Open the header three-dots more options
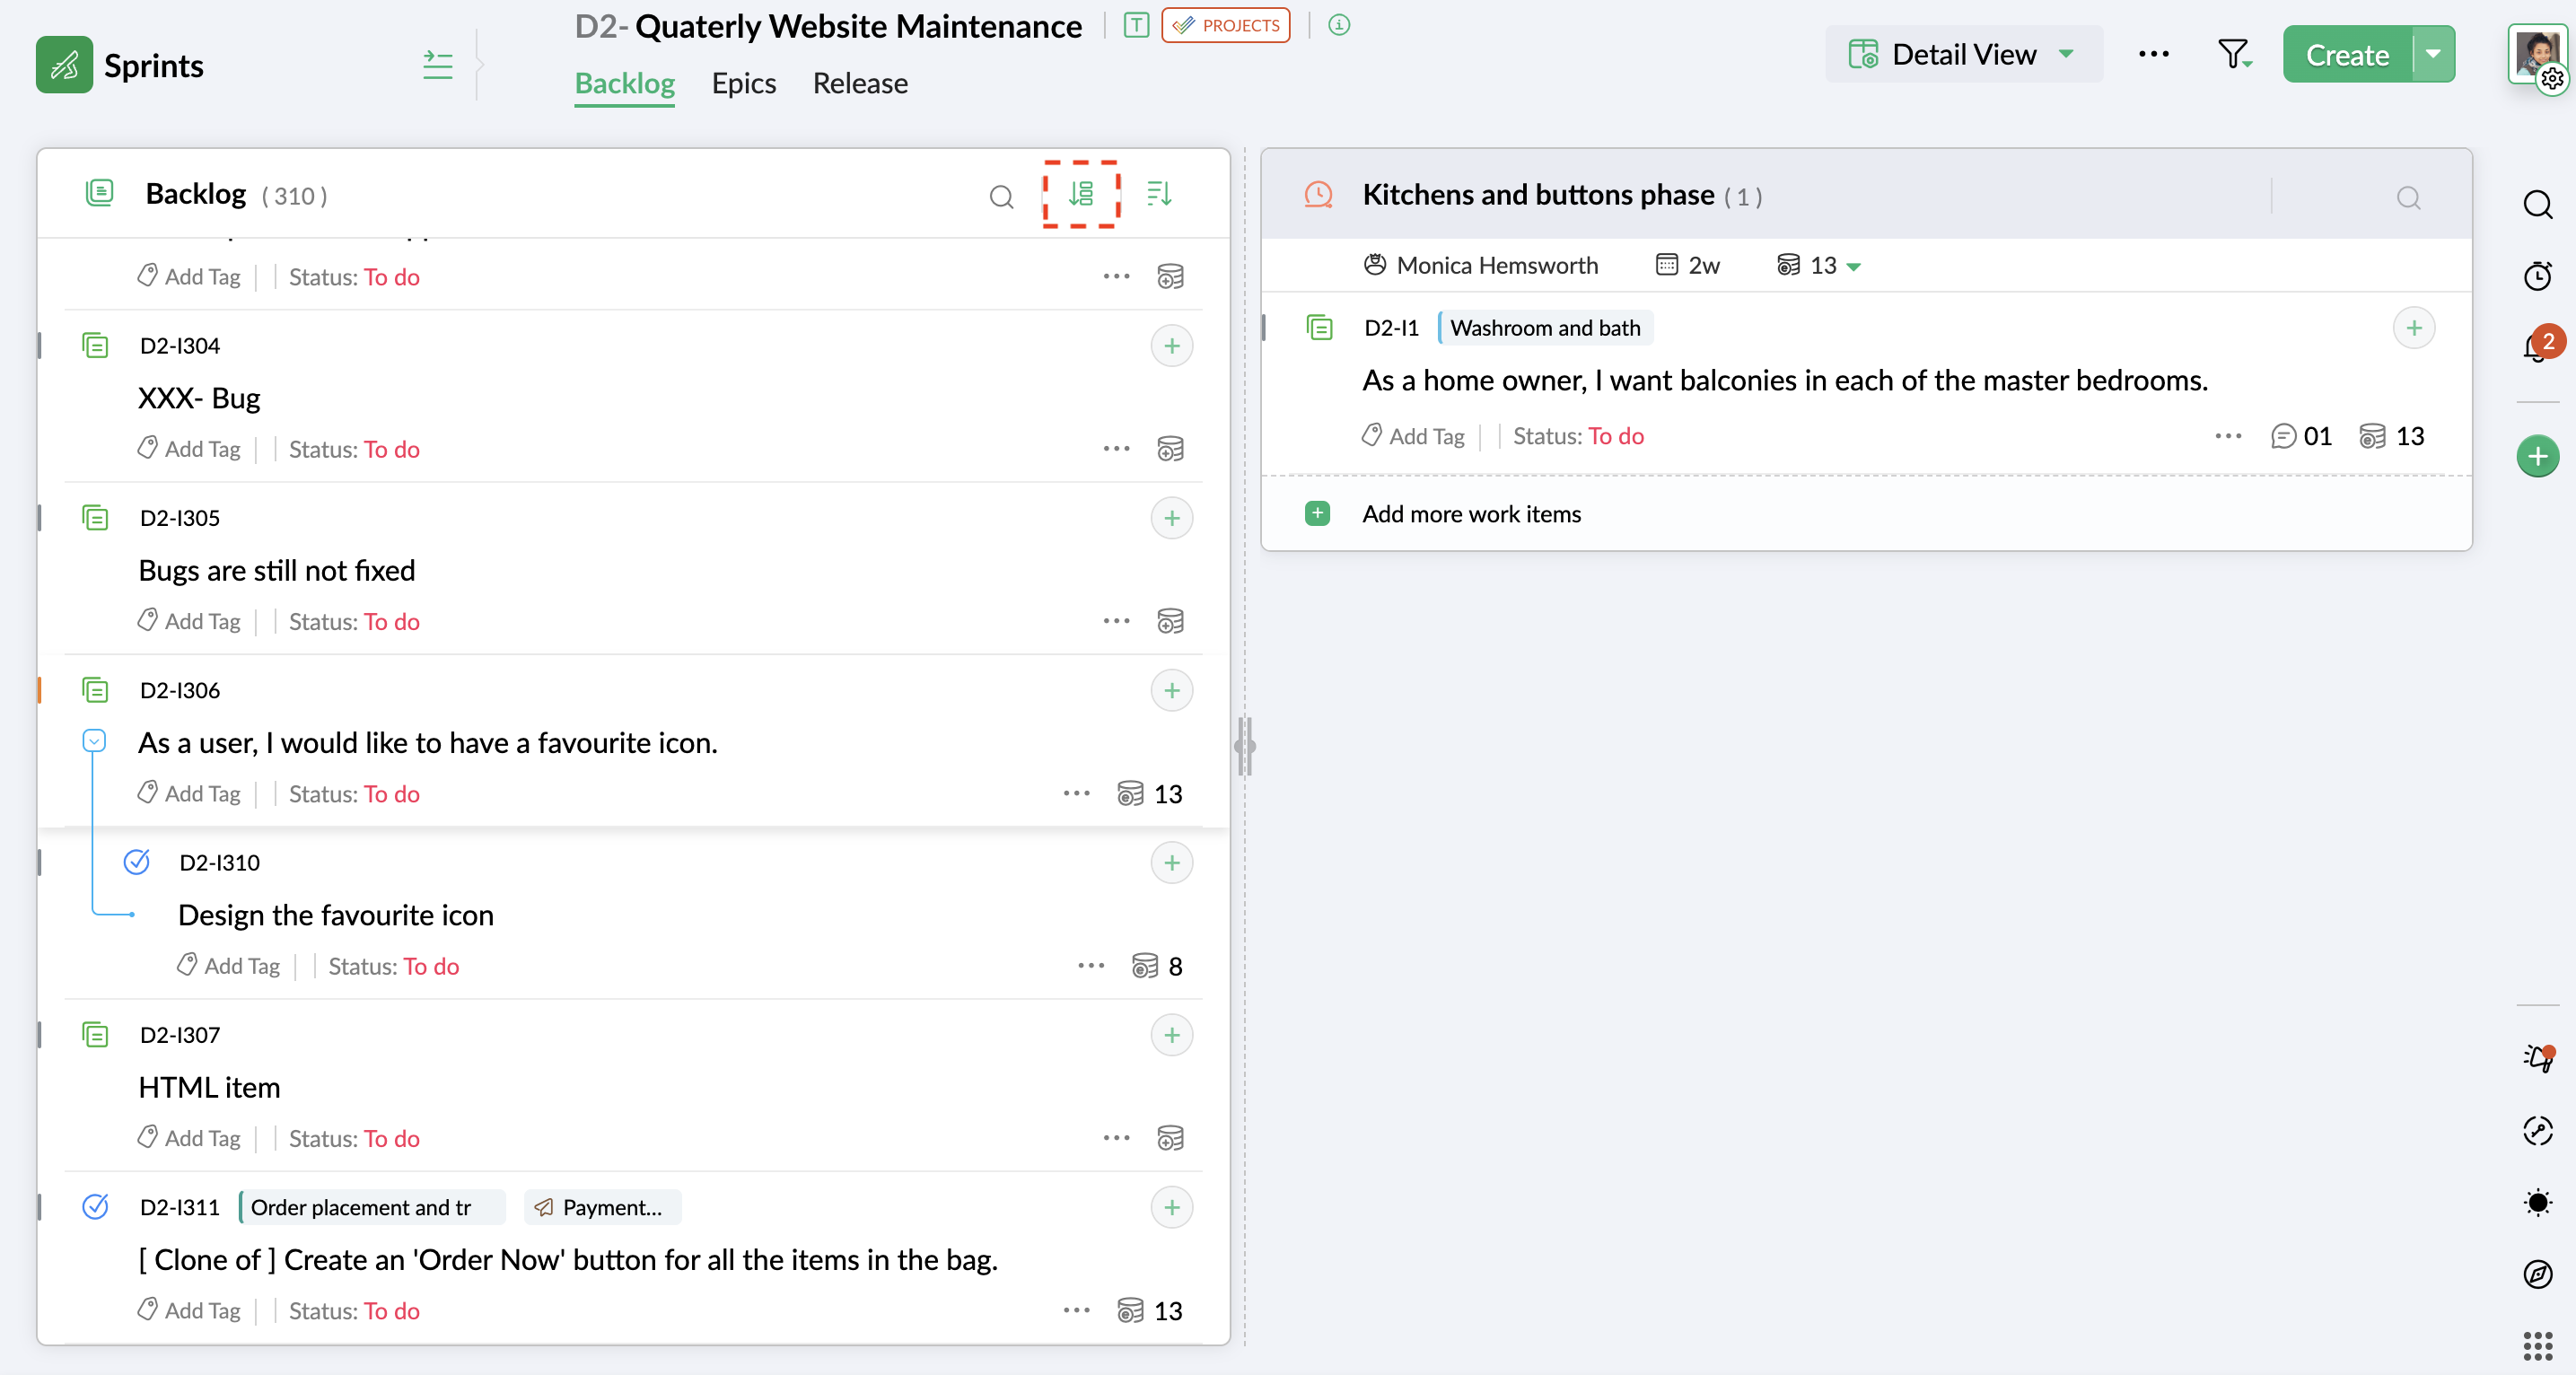 2153,54
